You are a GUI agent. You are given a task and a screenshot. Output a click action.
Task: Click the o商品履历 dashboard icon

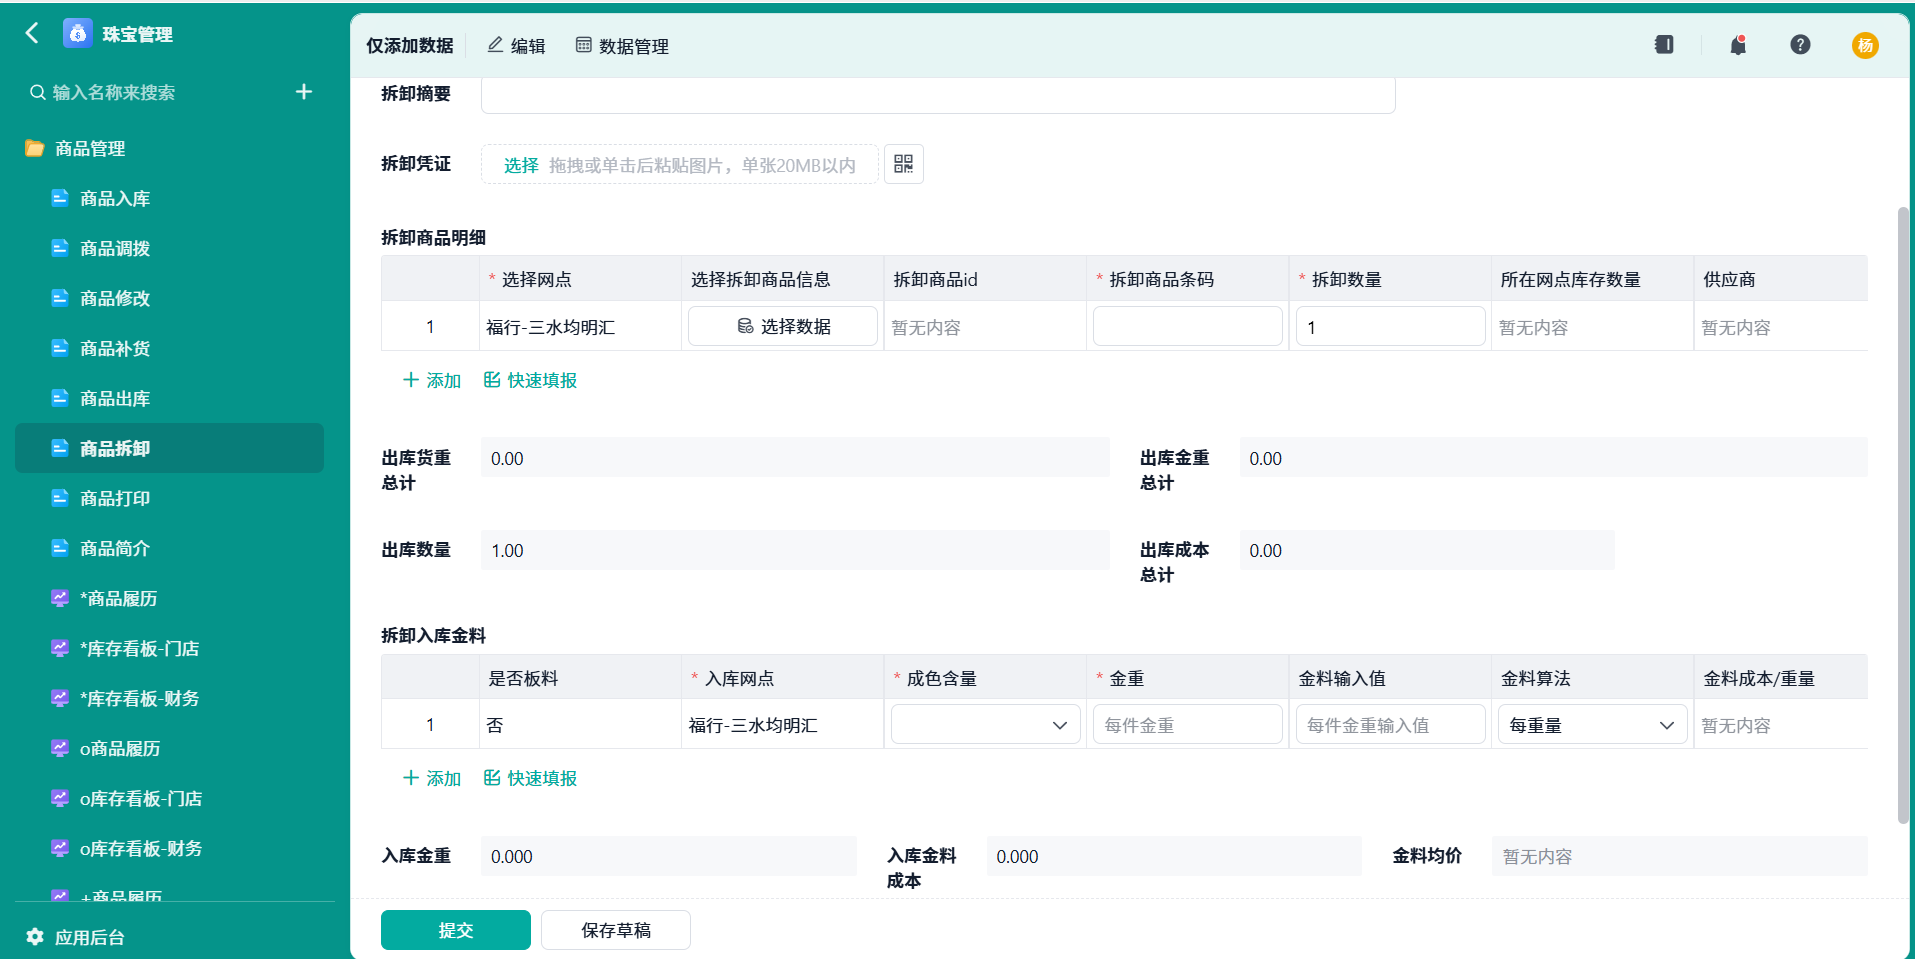[60, 748]
